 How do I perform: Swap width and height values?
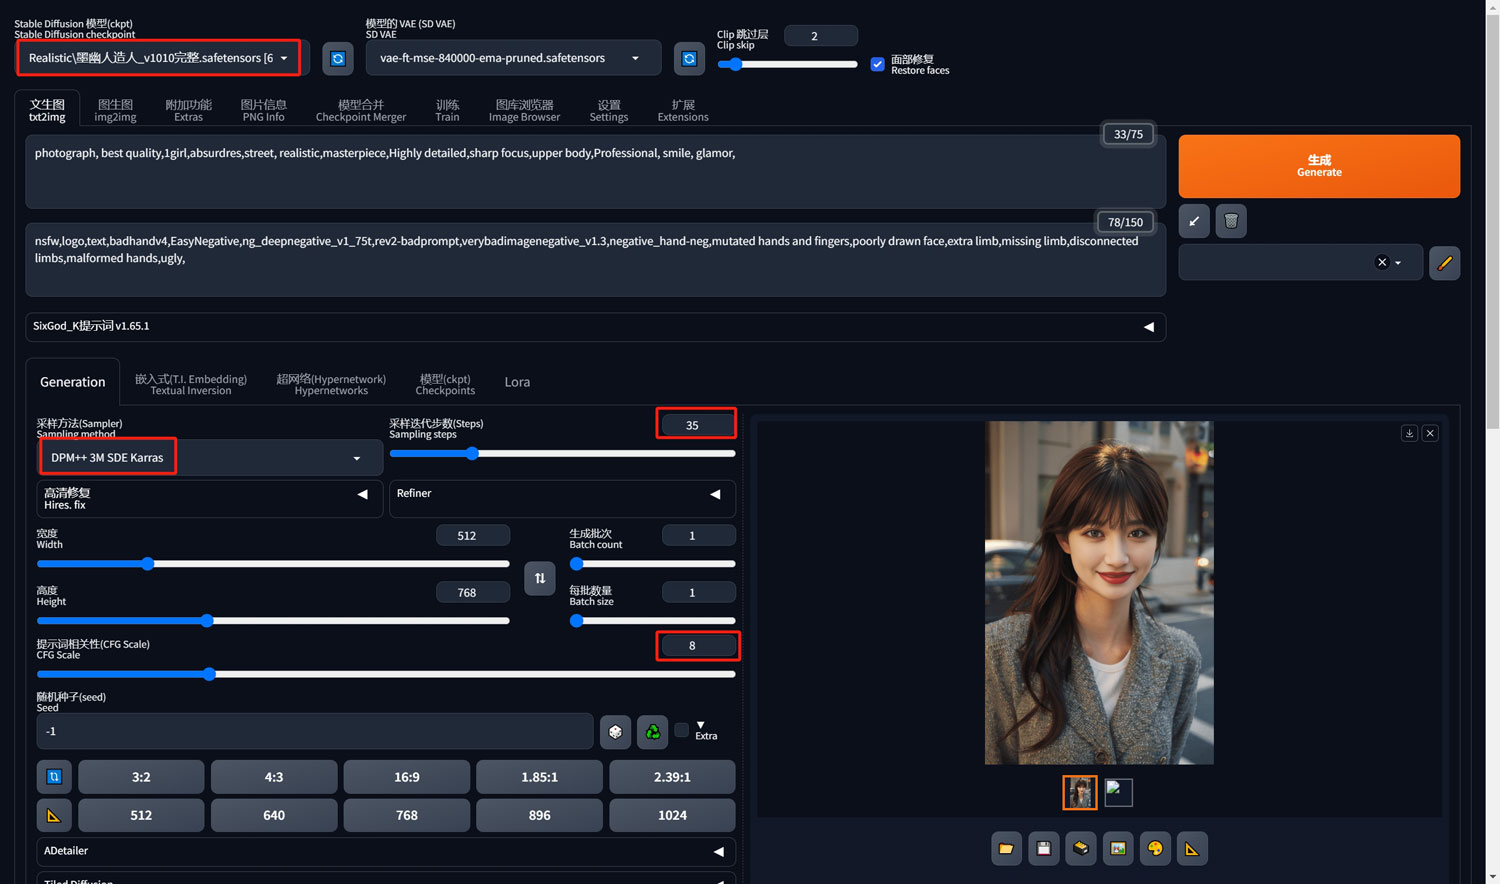coord(540,578)
